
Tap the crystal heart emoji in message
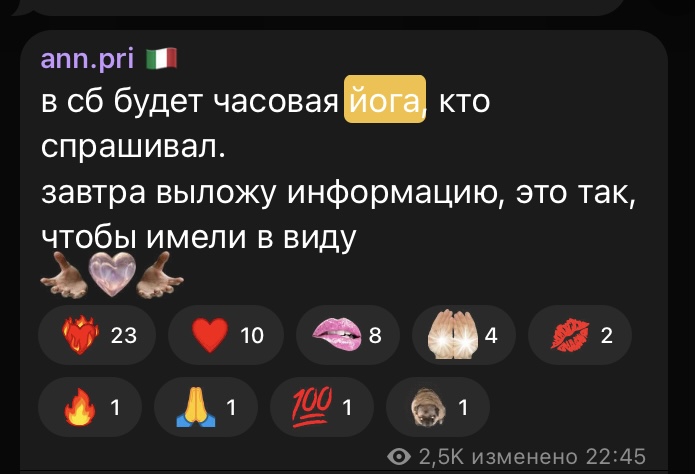click(112, 274)
